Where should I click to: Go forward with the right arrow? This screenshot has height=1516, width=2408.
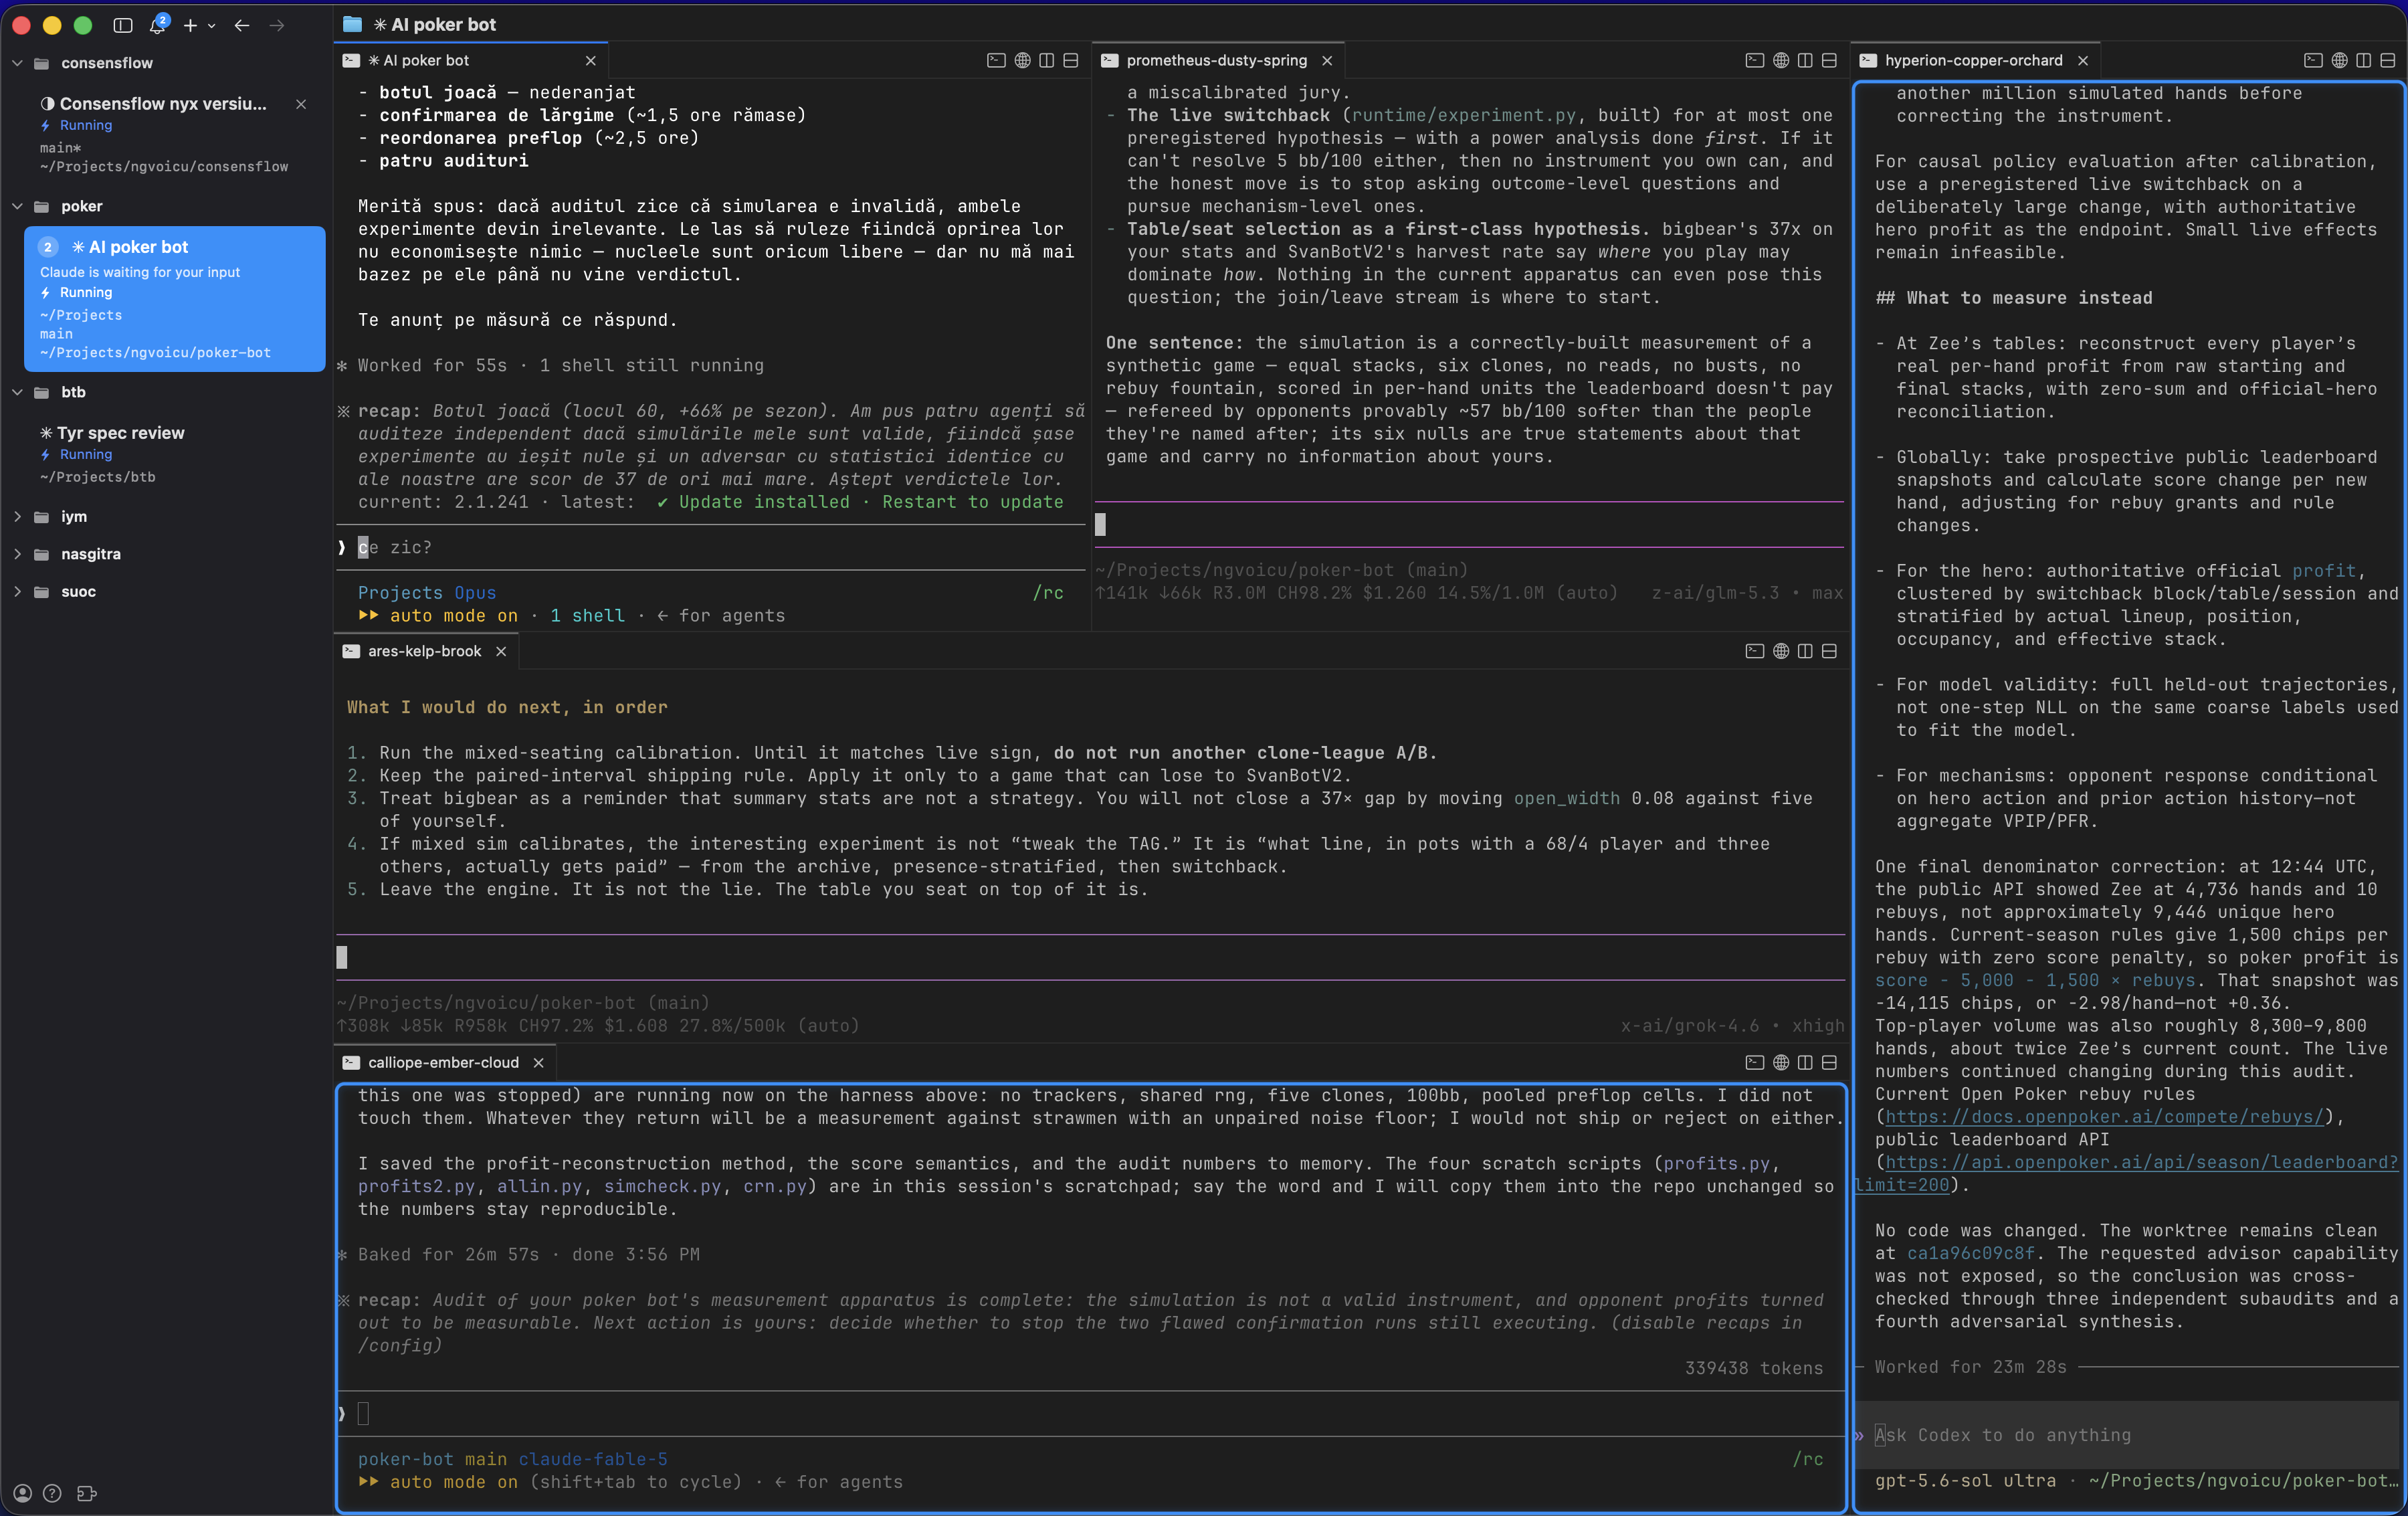coord(277,25)
